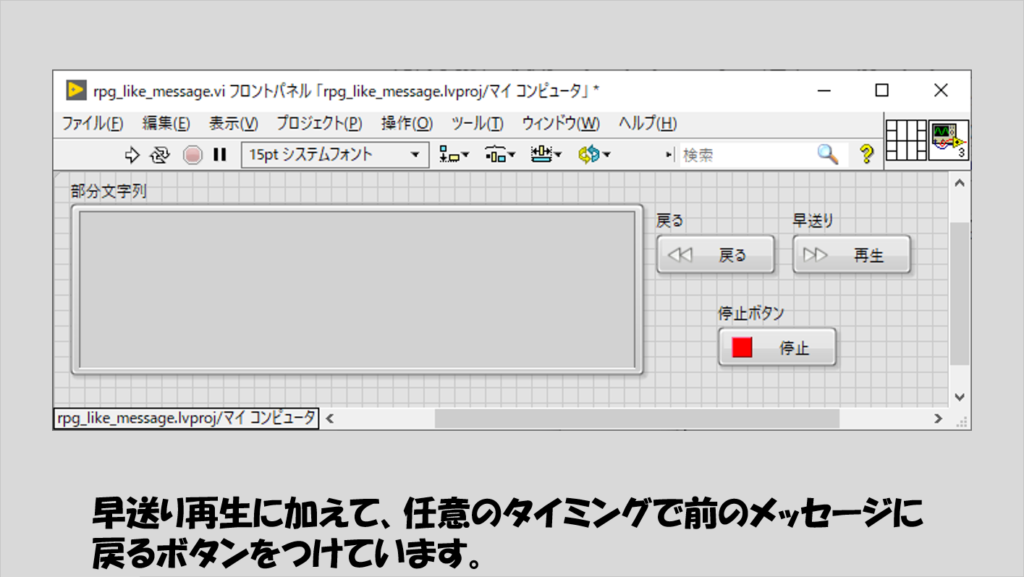Expand the Distribute Objects dropdown
Image resolution: width=1024 pixels, height=577 pixels.
point(500,155)
